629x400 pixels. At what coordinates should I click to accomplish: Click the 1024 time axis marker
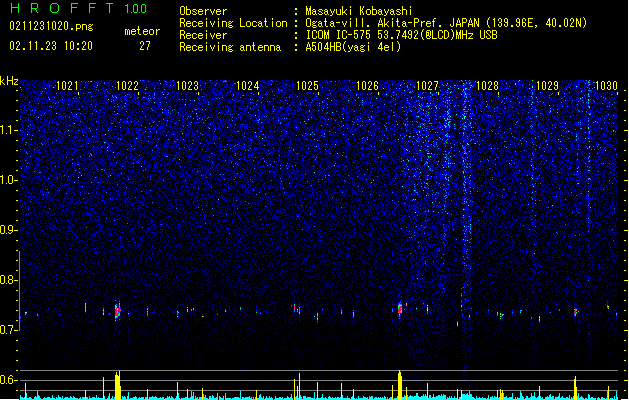click(x=248, y=86)
